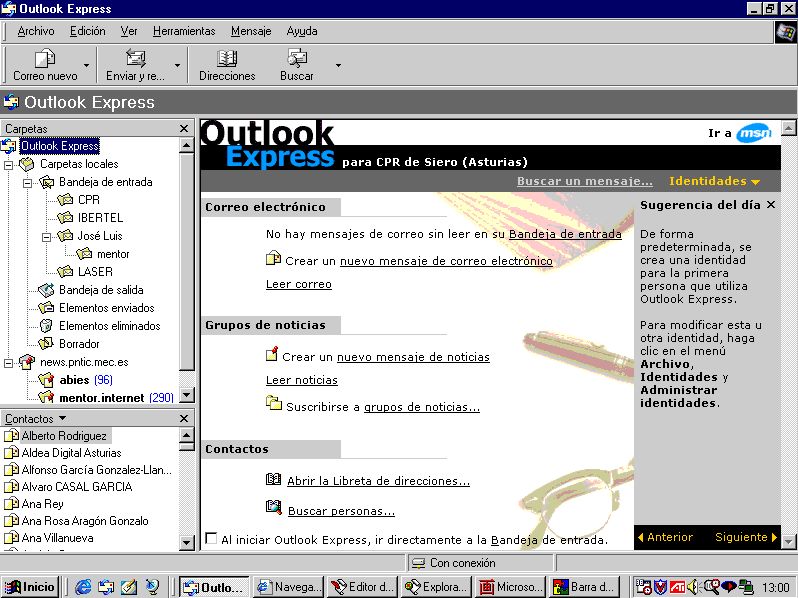The width and height of the screenshot is (798, 598).
Task: Select the IBERTEL folder
Action: [100, 218]
